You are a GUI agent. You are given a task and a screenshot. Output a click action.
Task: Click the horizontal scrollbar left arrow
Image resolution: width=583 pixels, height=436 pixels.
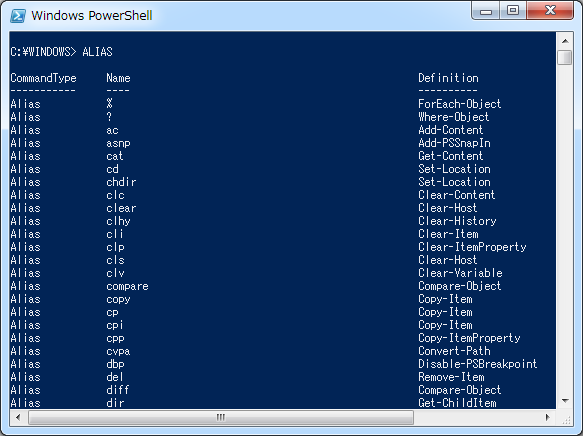[18, 417]
